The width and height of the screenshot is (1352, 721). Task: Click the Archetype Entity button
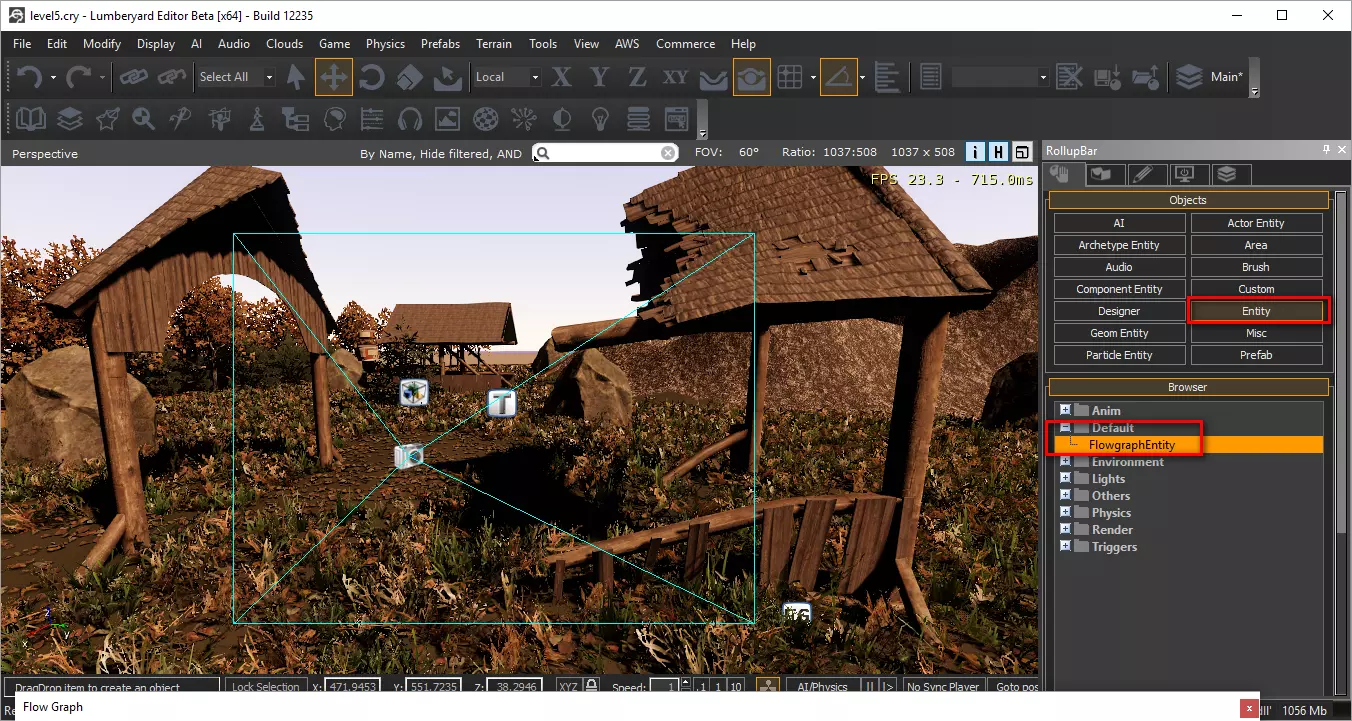click(x=1119, y=245)
